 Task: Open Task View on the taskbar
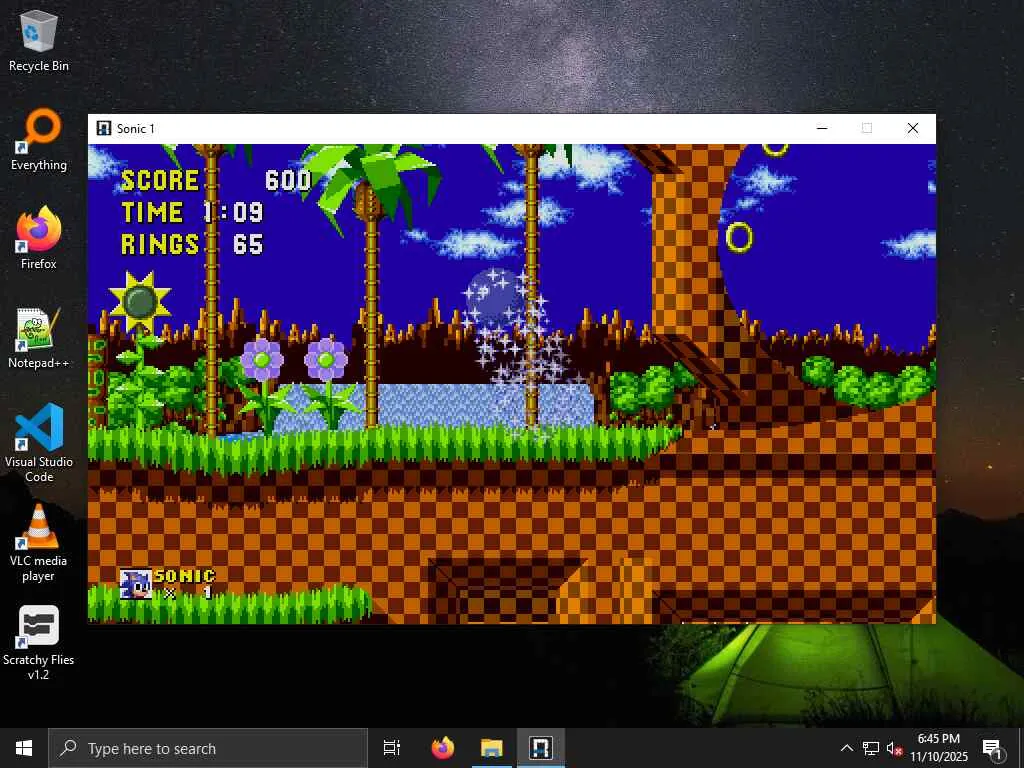392,748
